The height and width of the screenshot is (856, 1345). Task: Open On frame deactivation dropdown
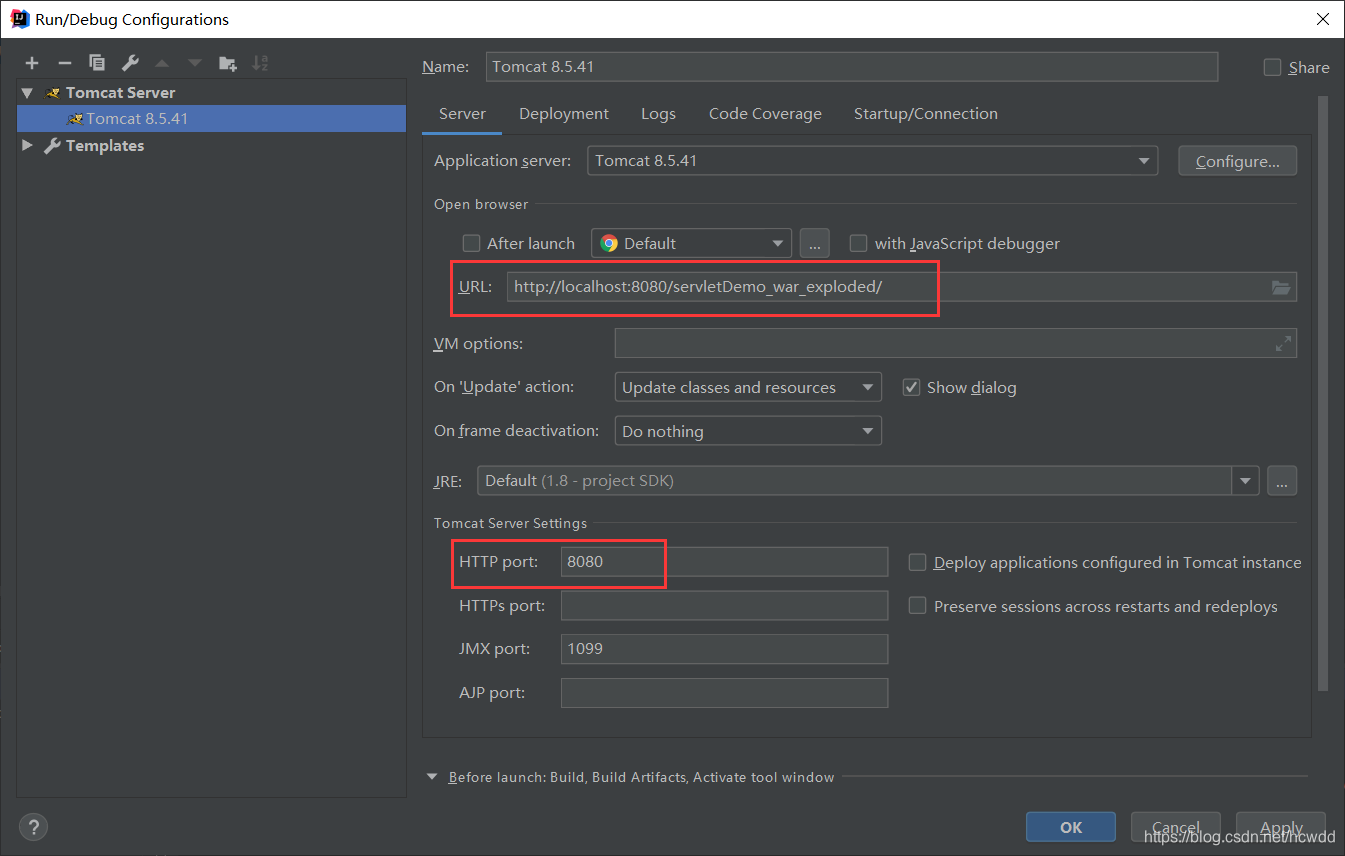pyautogui.click(x=748, y=431)
